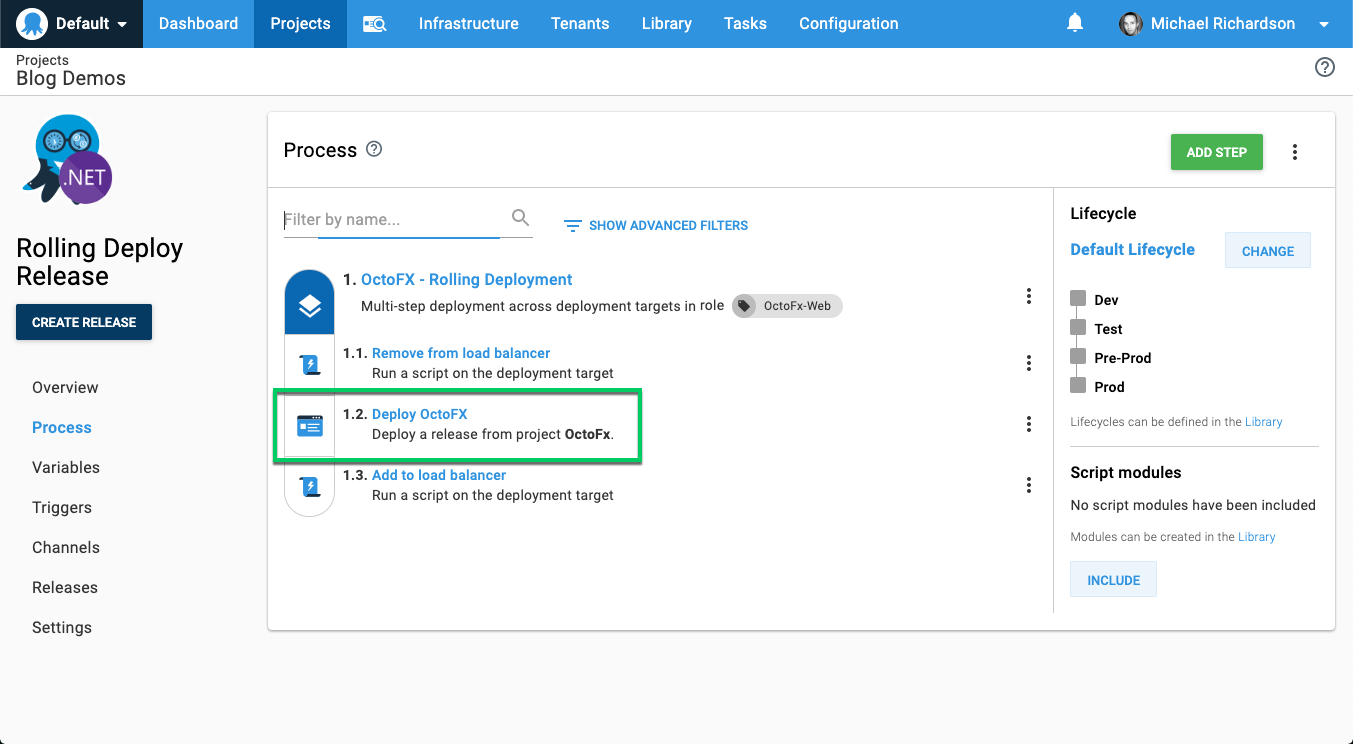The width and height of the screenshot is (1353, 744).
Task: Click the help question mark icon
Action: click(x=1324, y=67)
